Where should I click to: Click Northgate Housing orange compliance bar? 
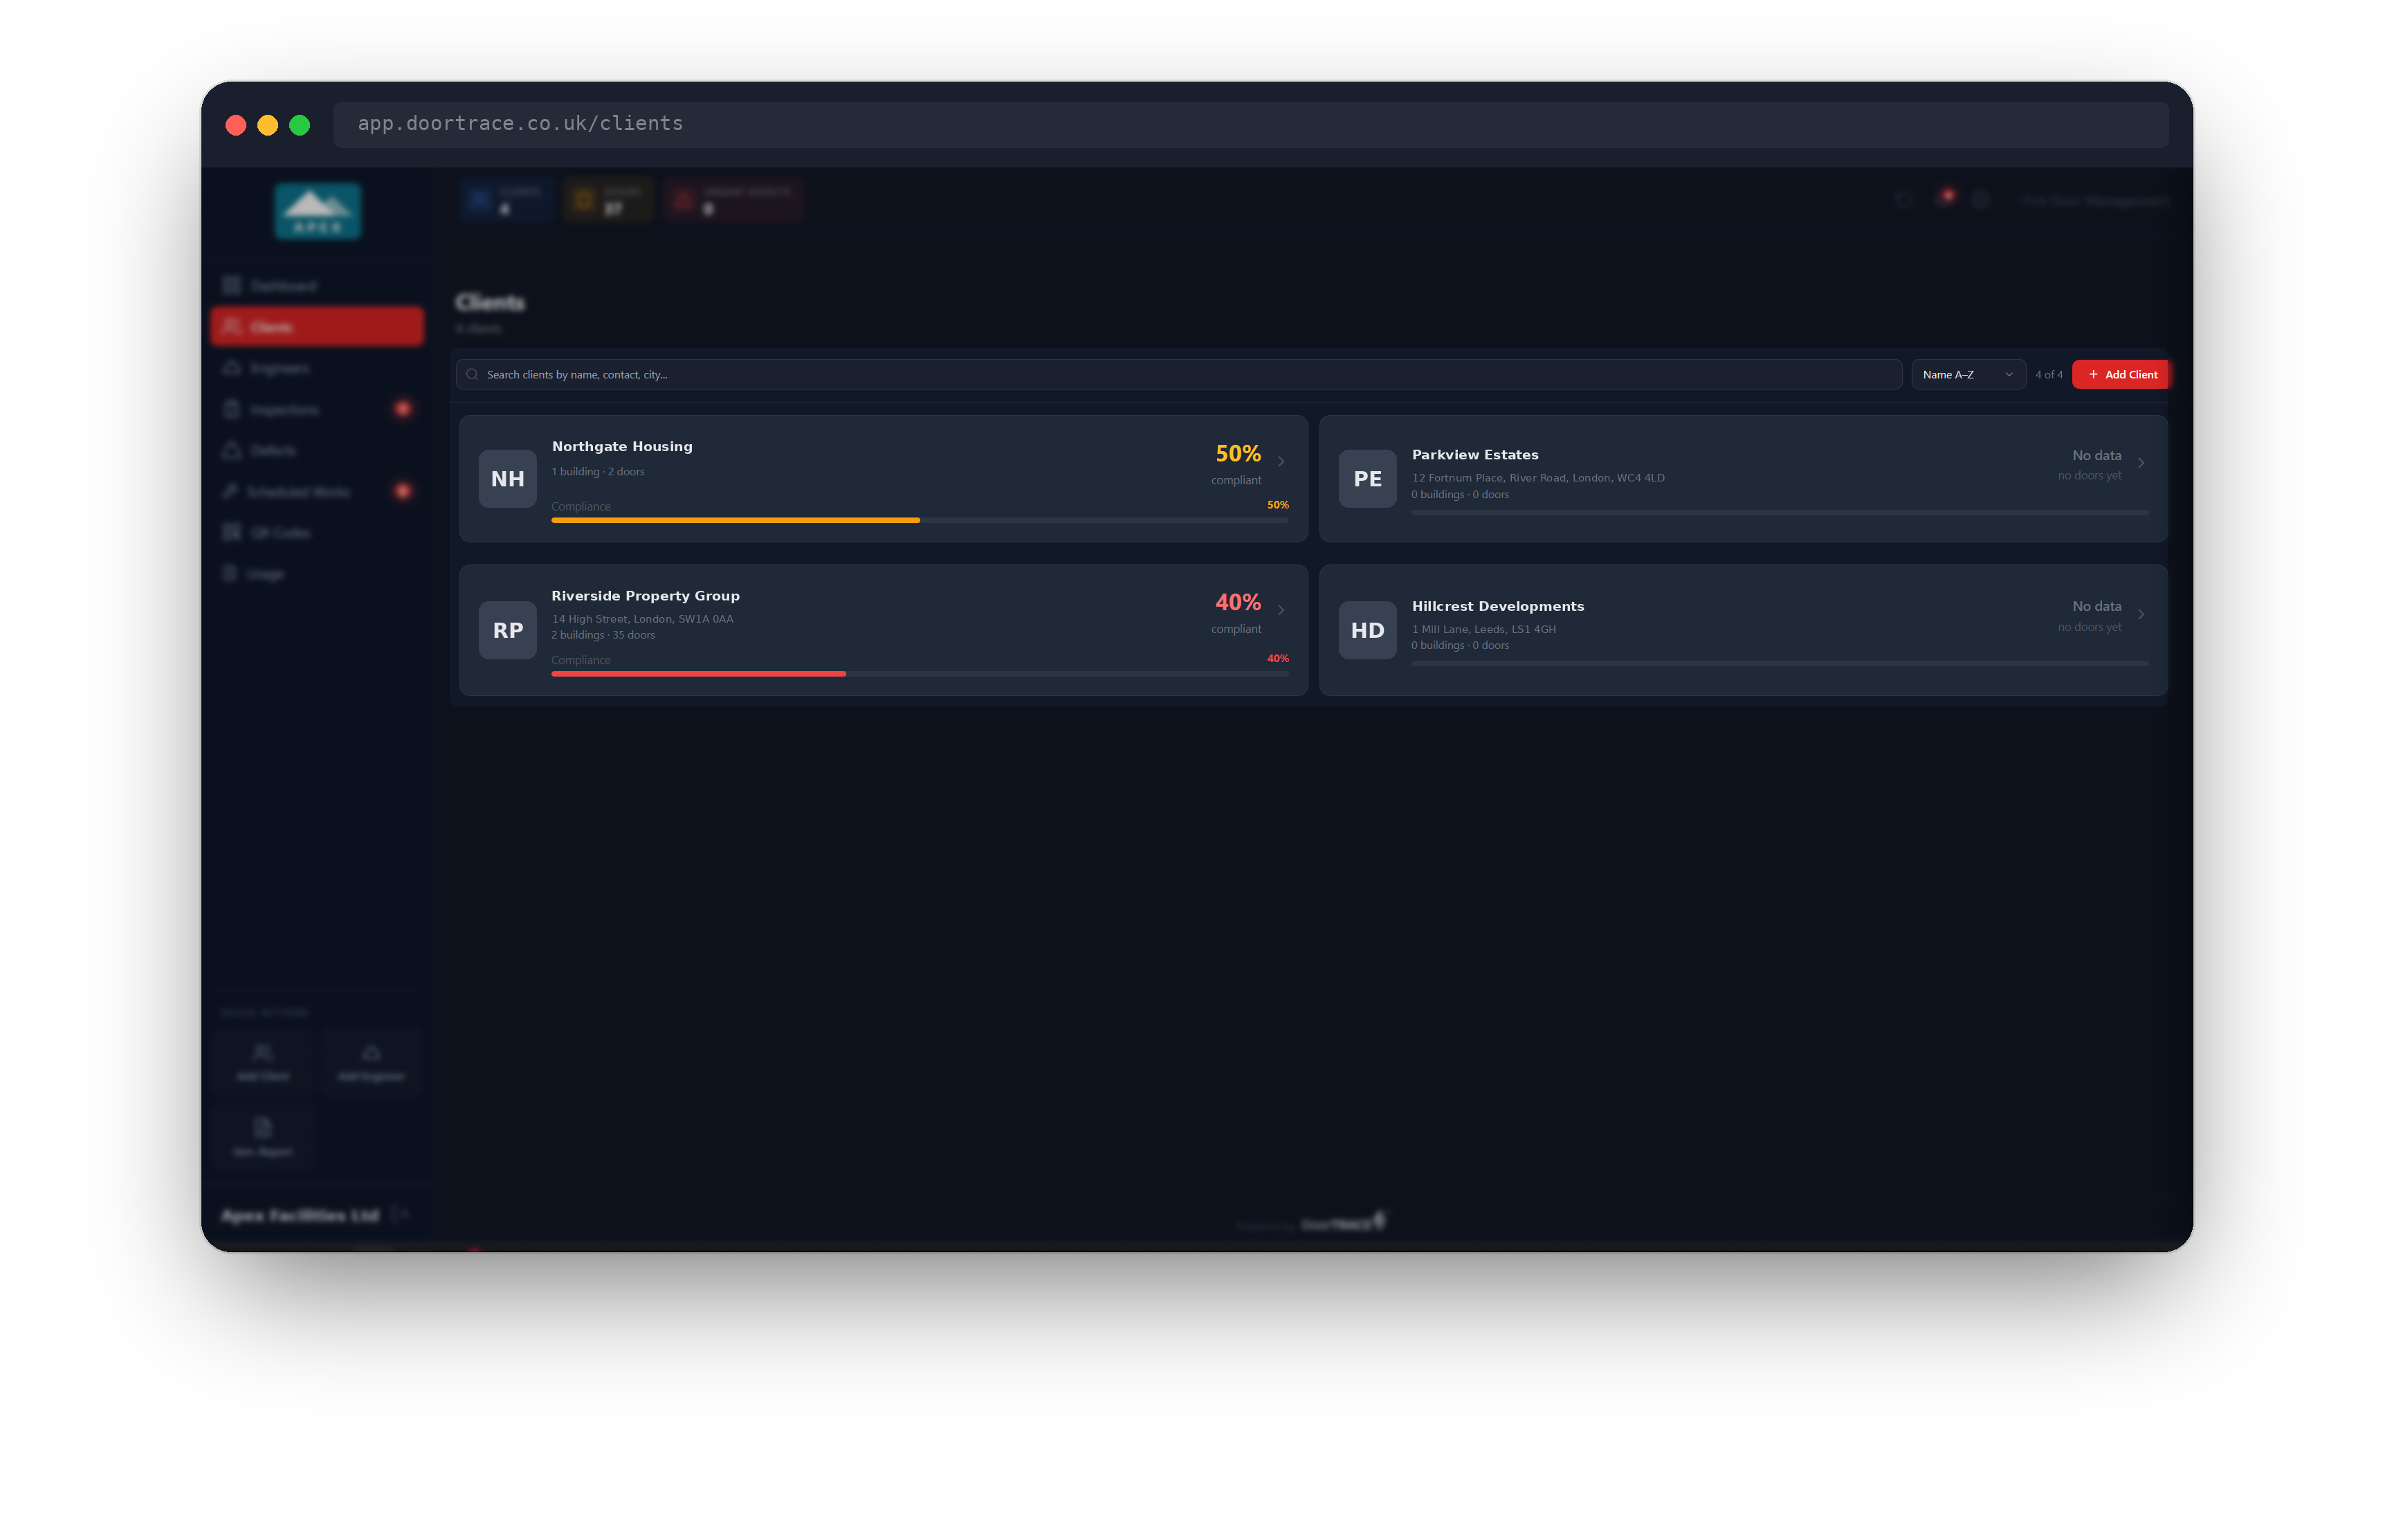point(735,520)
